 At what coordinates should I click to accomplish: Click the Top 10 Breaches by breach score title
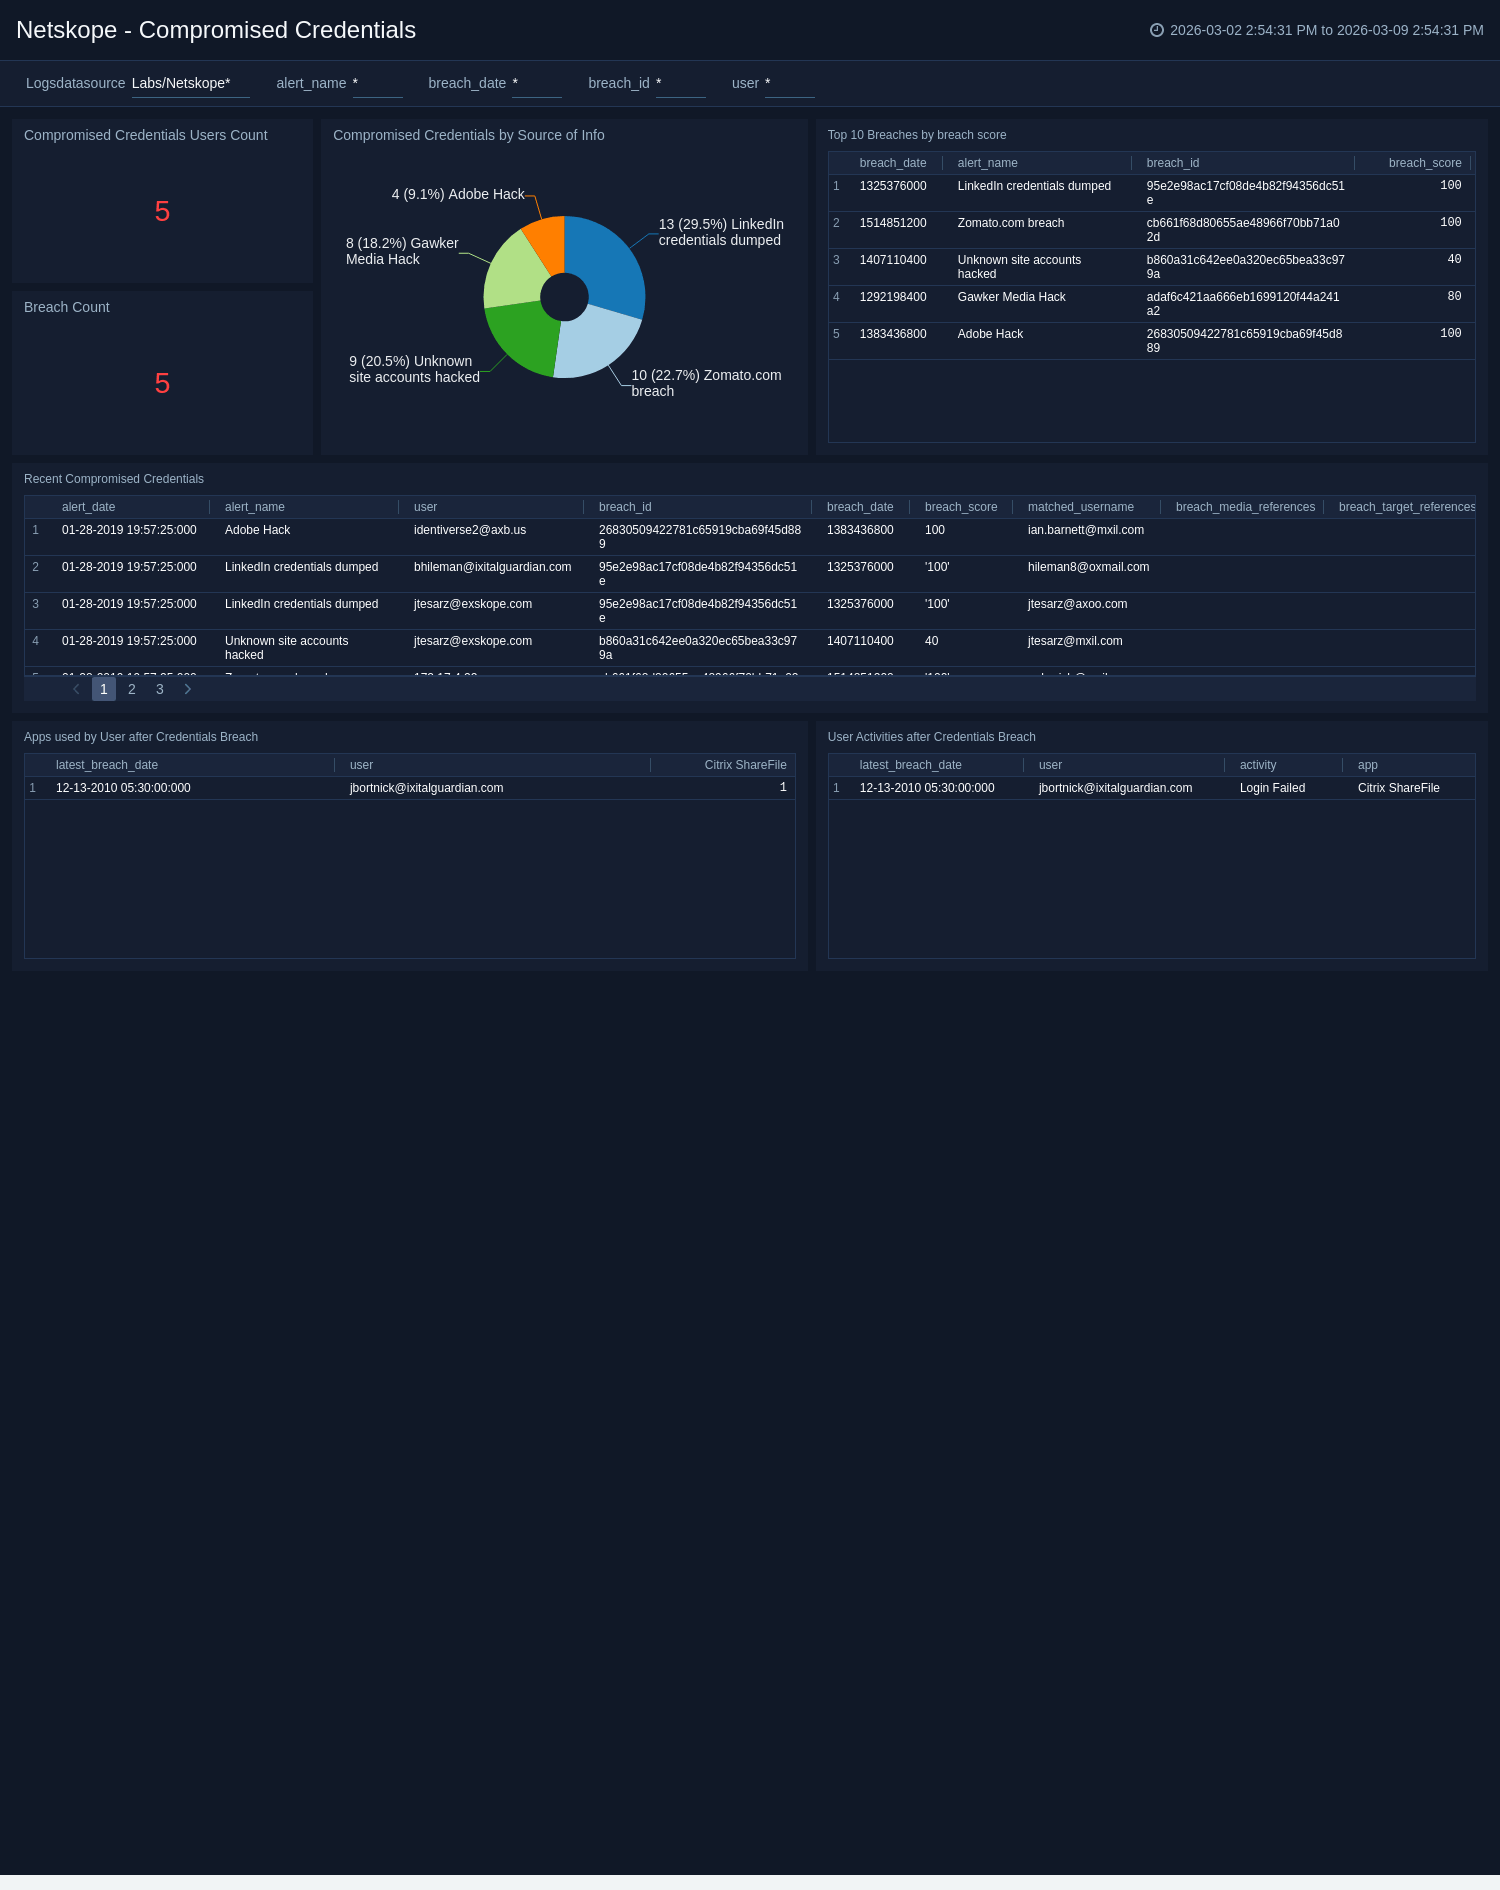pos(917,135)
